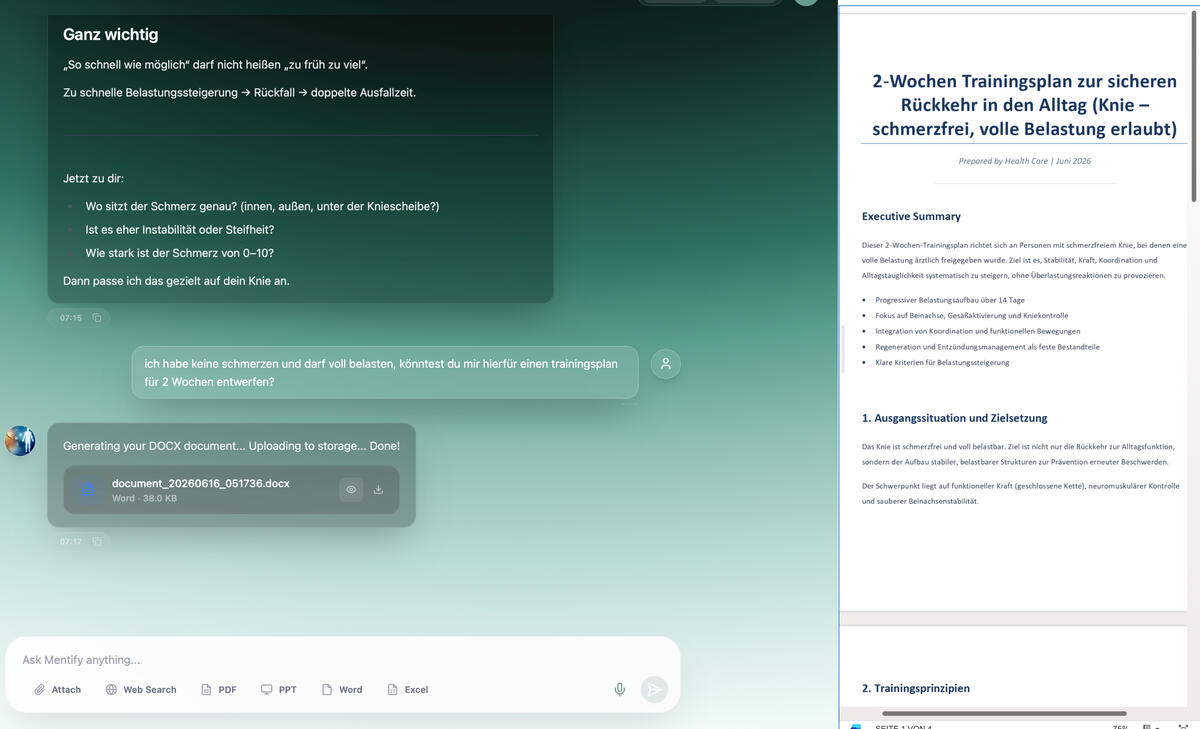This screenshot has width=1200, height=729.
Task: Click the bullet 'Progressiver Belastungsaufbau über 14 Tage'
Action: tap(949, 300)
